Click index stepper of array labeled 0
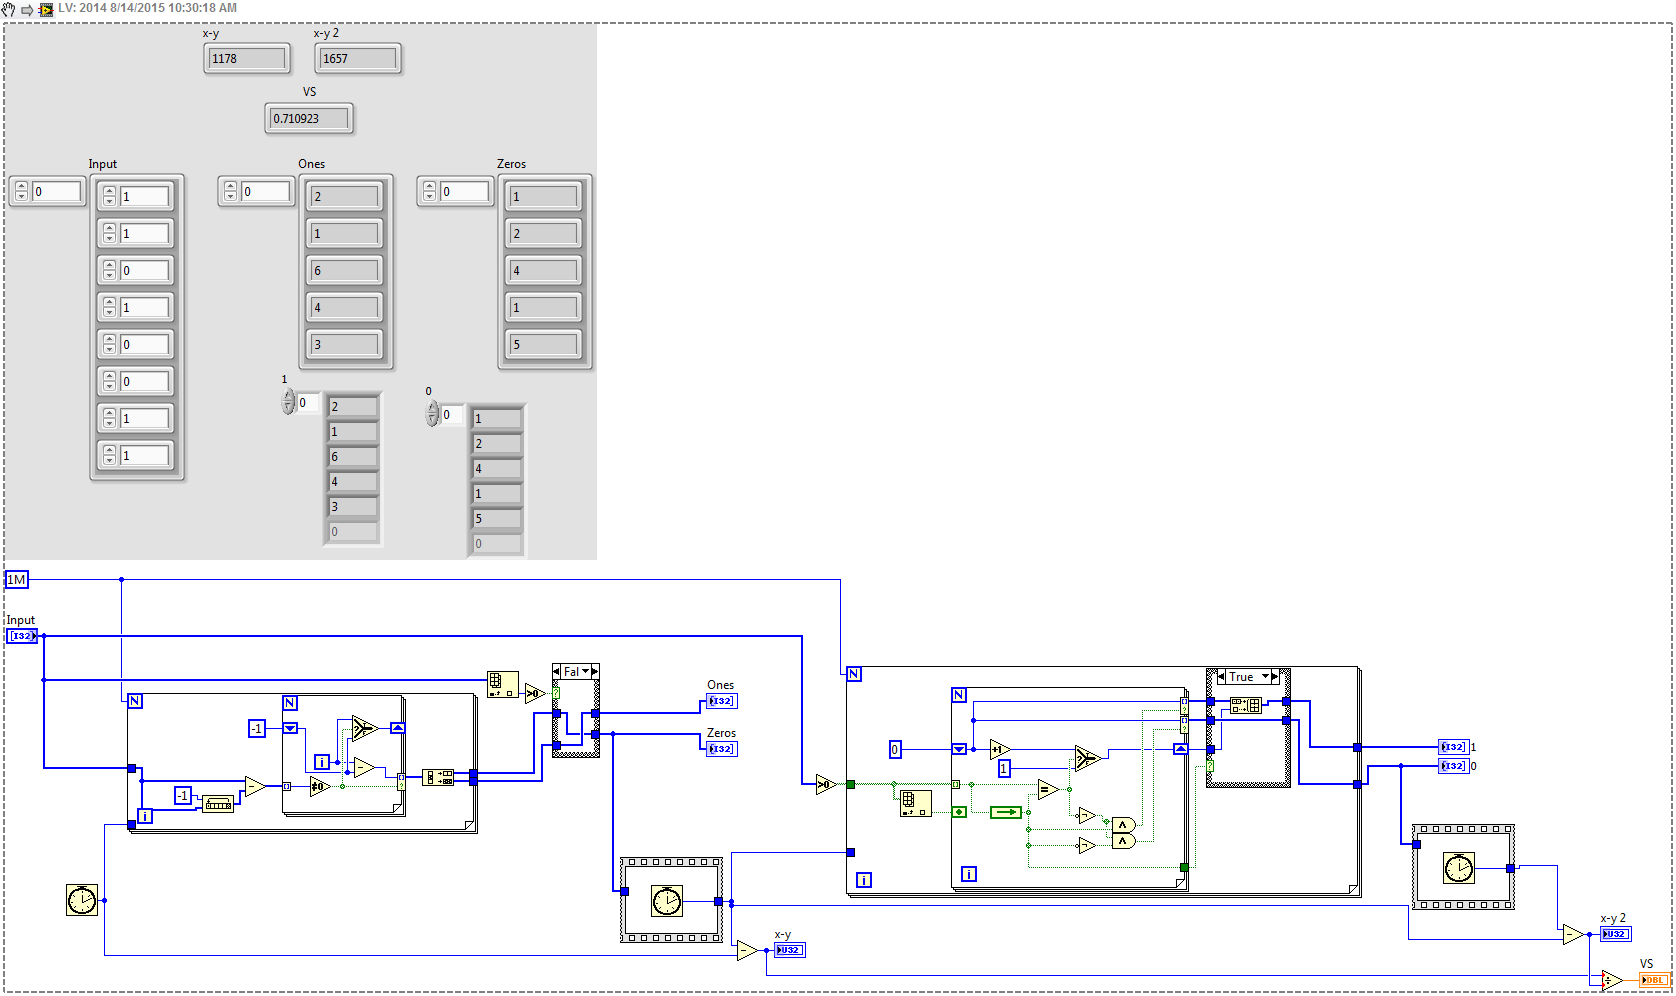1676x996 pixels. (433, 414)
